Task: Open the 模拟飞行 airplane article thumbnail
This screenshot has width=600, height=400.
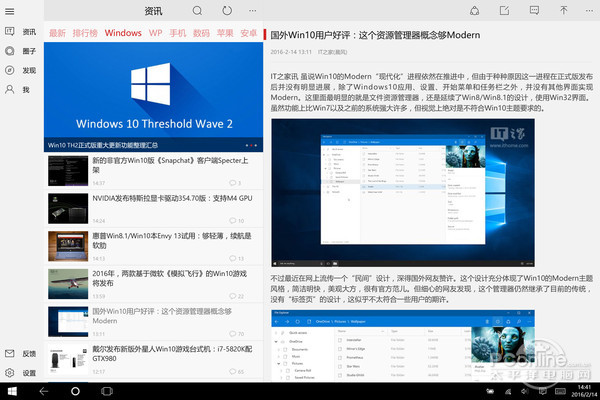Action: [68, 284]
